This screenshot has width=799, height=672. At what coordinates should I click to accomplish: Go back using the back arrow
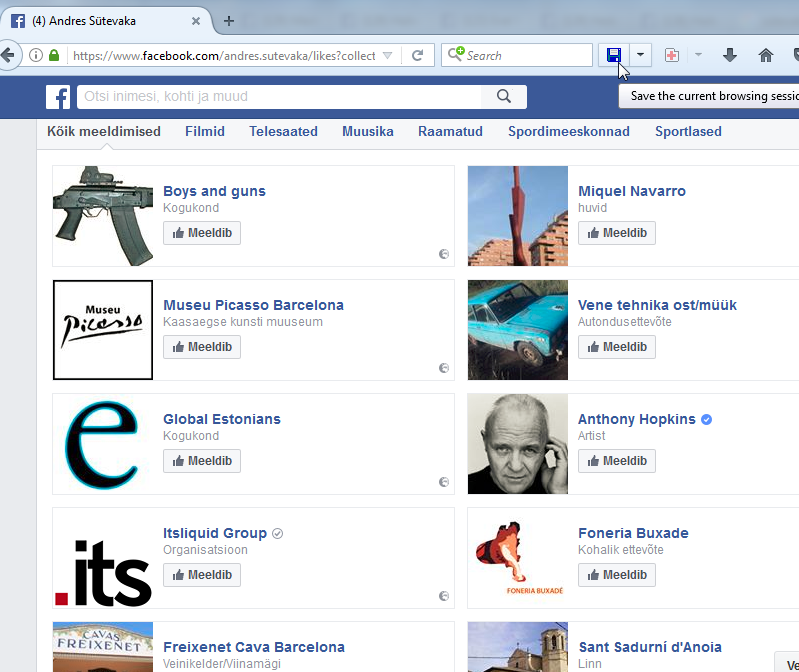click(8, 55)
